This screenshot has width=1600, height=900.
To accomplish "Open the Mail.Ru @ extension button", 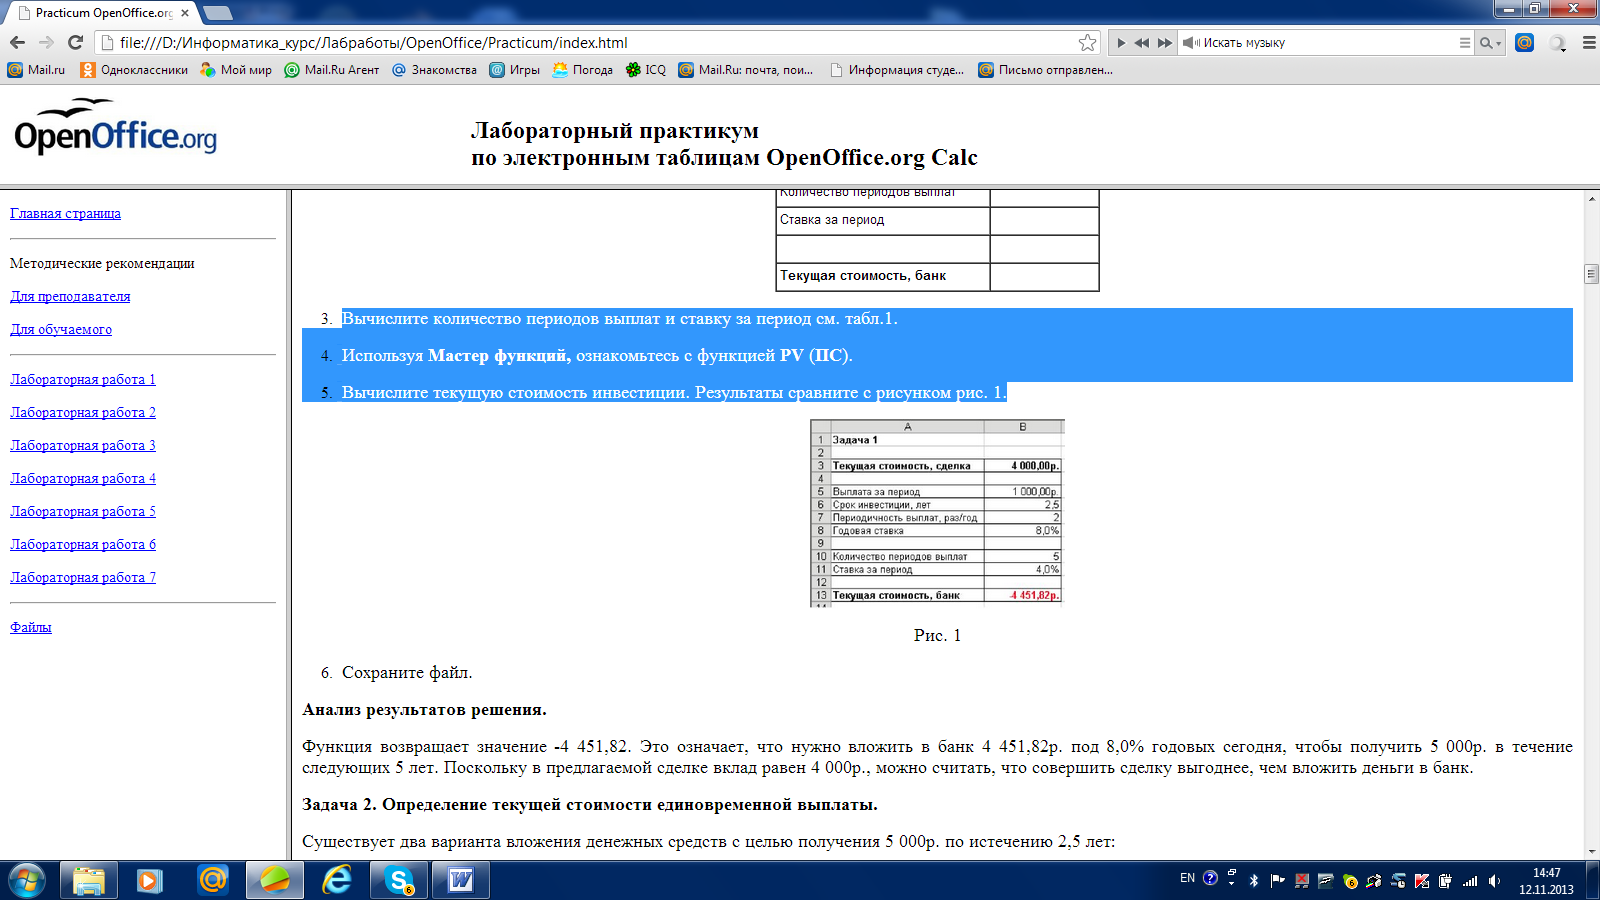I will (x=1524, y=42).
